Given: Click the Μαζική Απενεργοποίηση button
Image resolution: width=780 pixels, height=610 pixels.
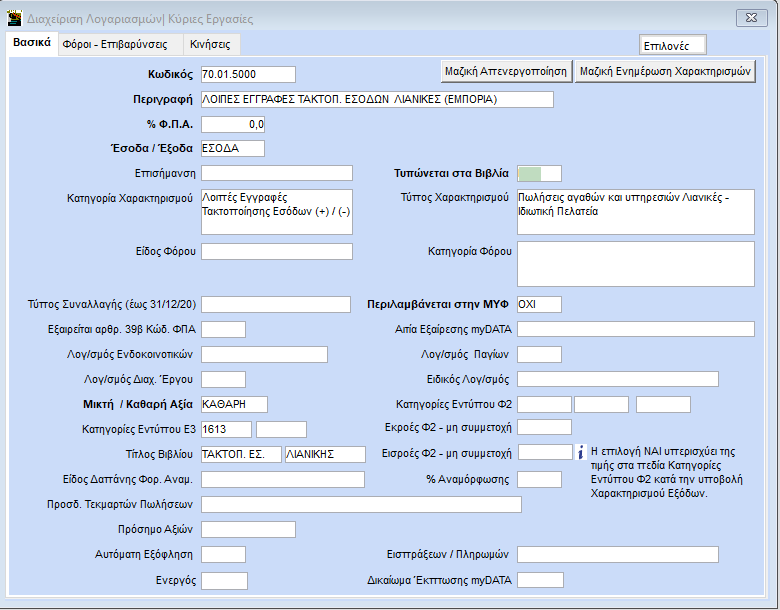Looking at the screenshot, I should pyautogui.click(x=506, y=72).
